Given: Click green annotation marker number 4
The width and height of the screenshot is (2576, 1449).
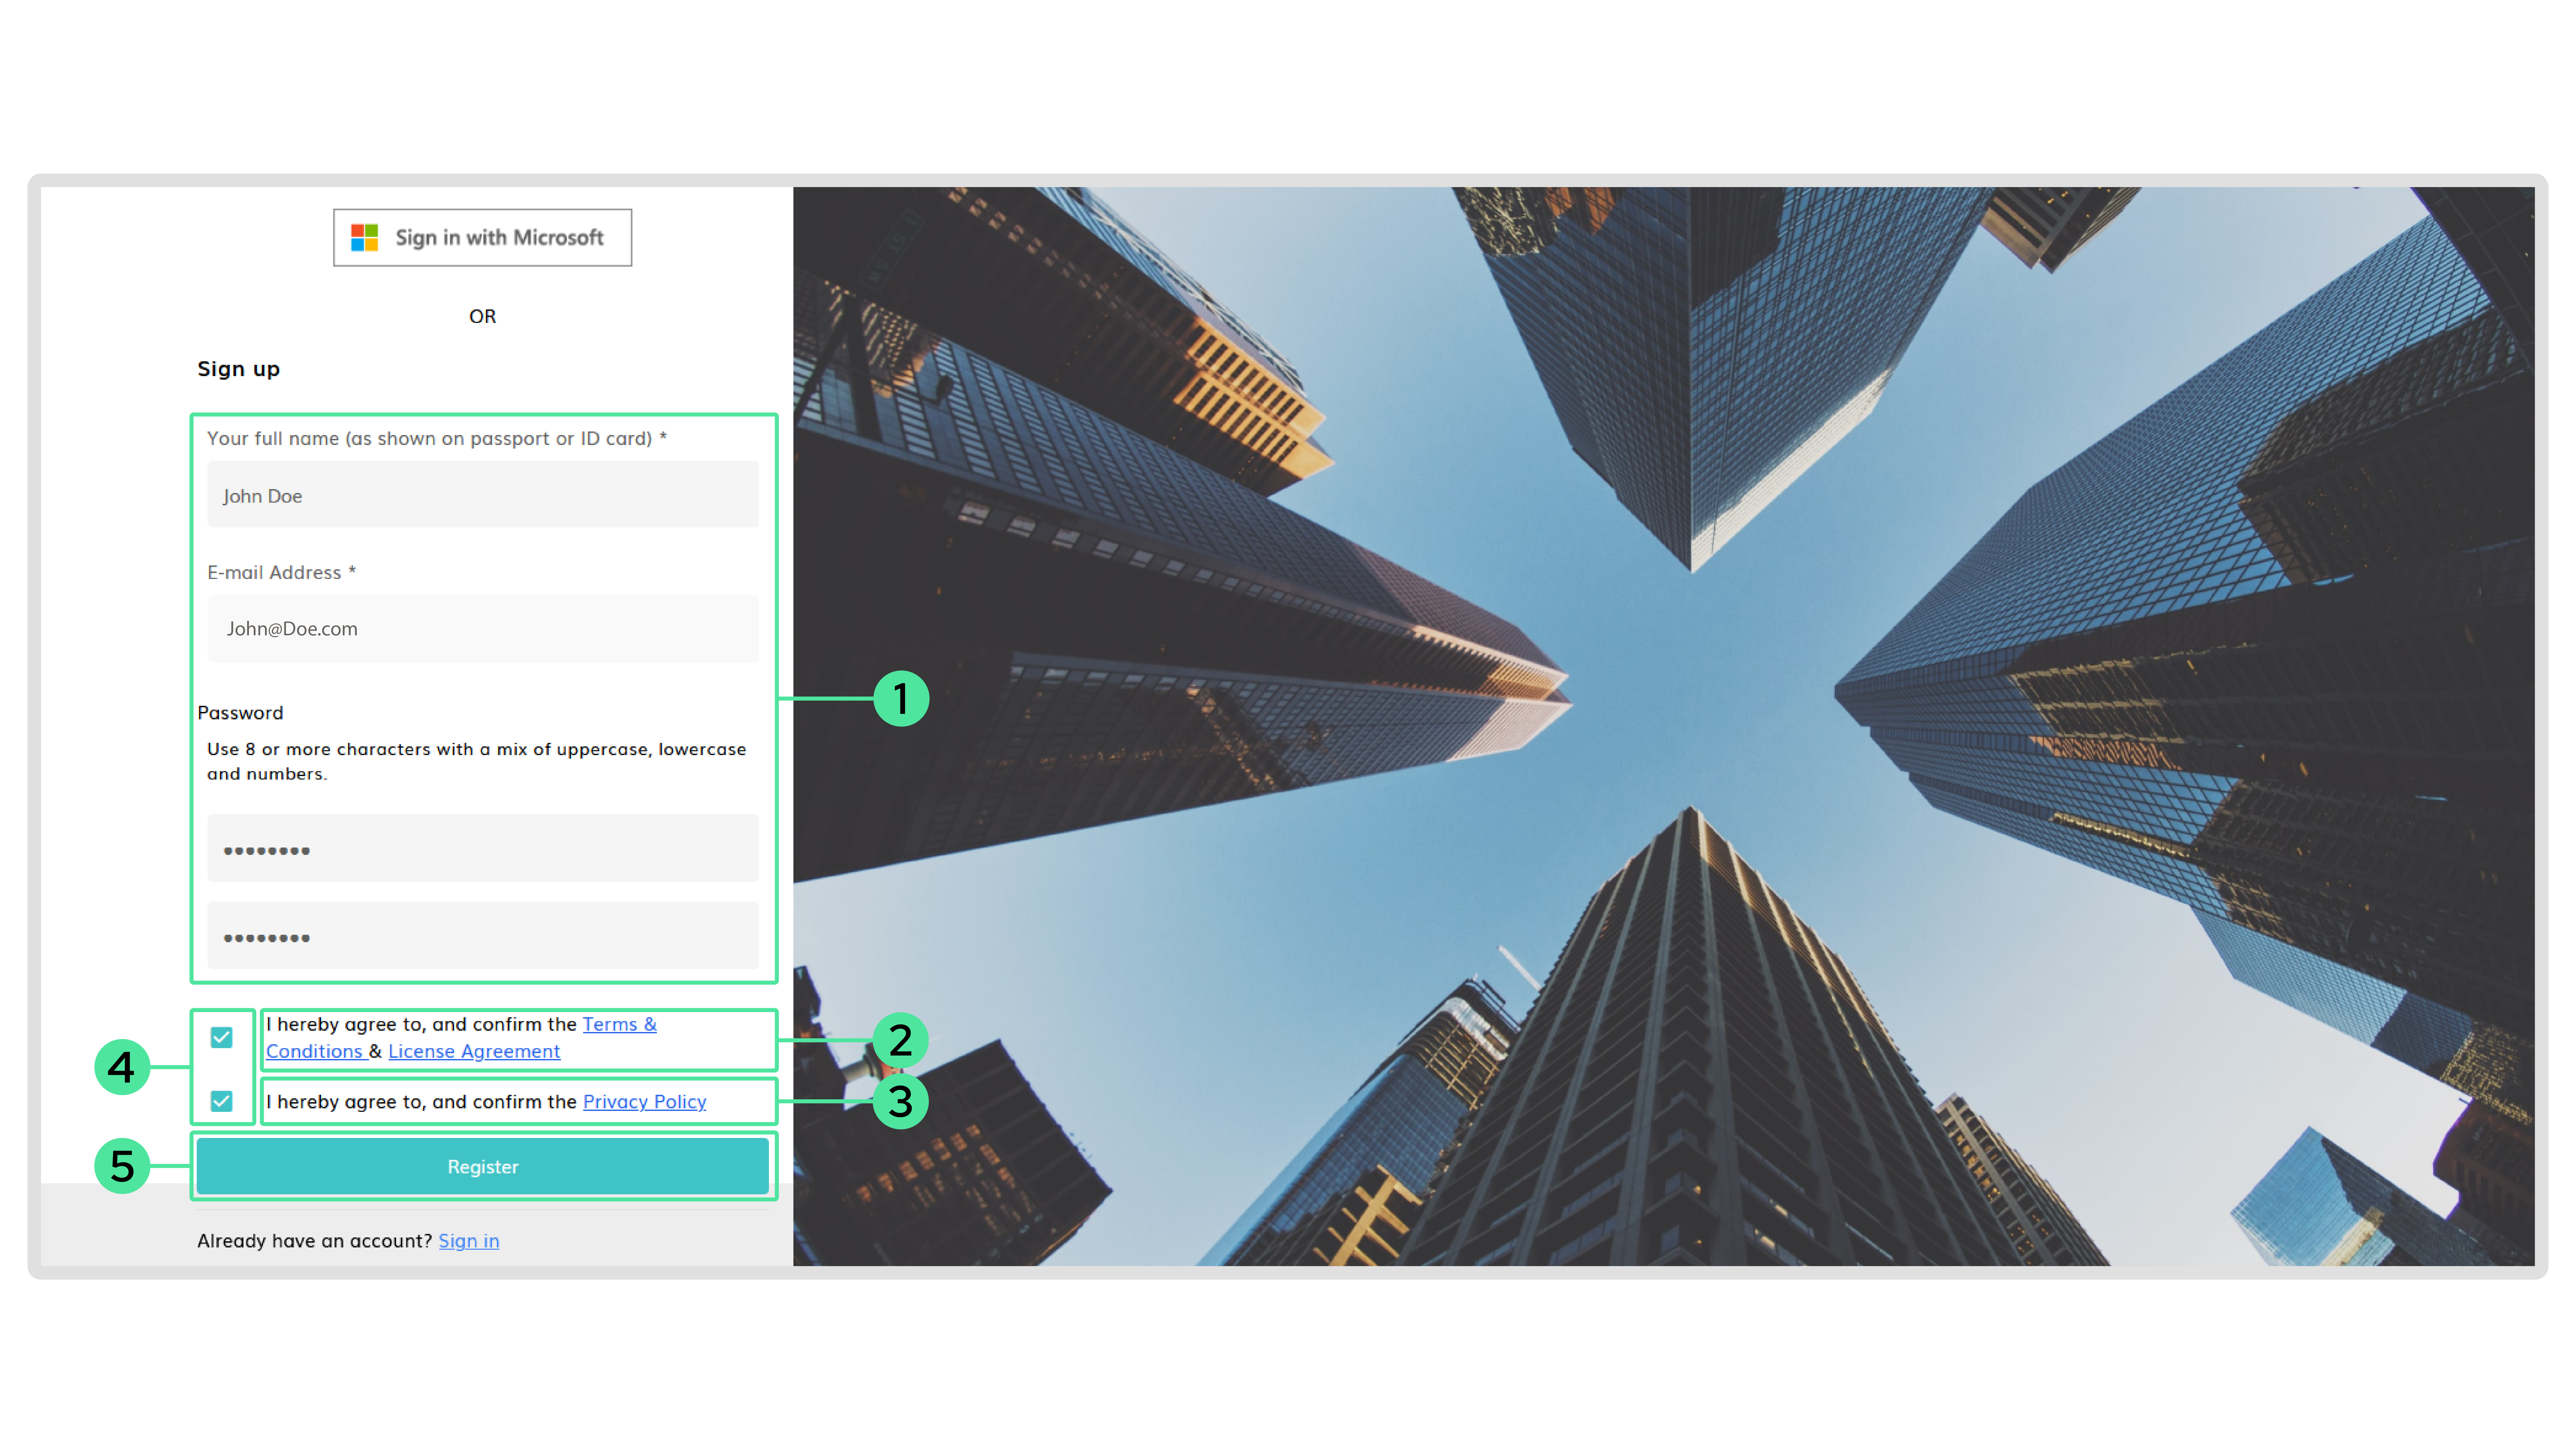Looking at the screenshot, I should [x=122, y=1067].
